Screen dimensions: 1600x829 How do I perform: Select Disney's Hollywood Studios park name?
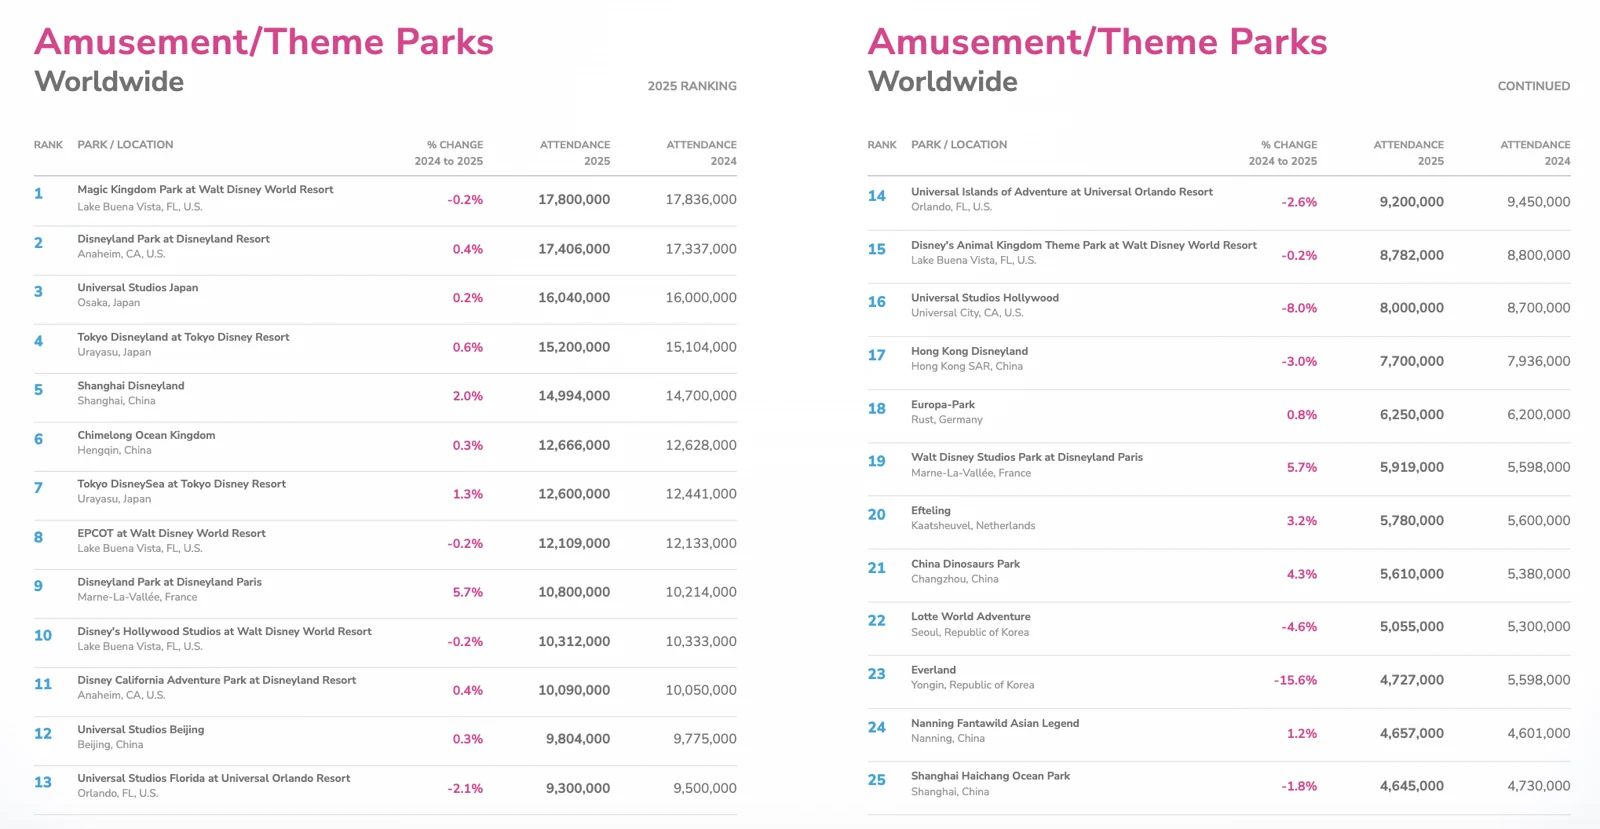point(224,631)
